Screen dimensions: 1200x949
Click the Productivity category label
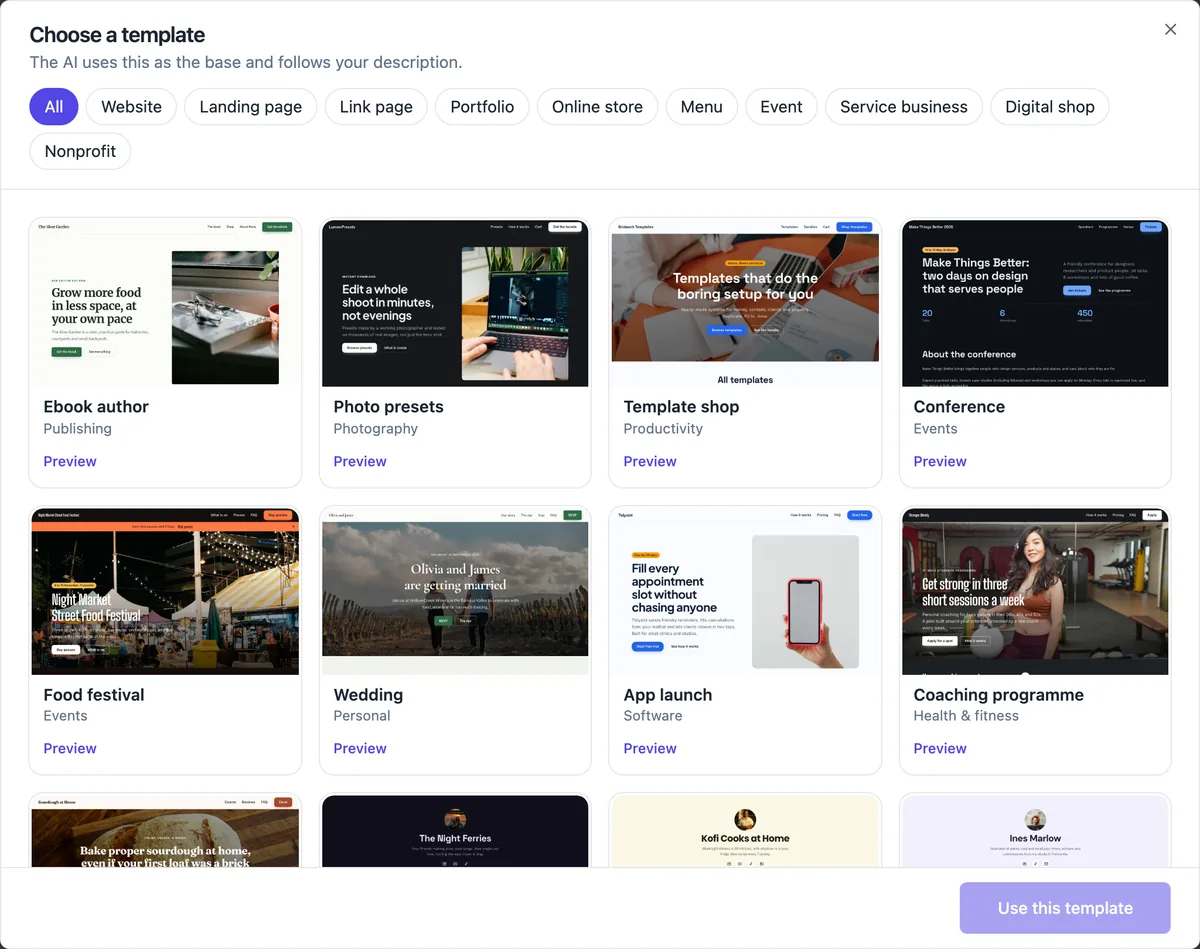point(663,429)
